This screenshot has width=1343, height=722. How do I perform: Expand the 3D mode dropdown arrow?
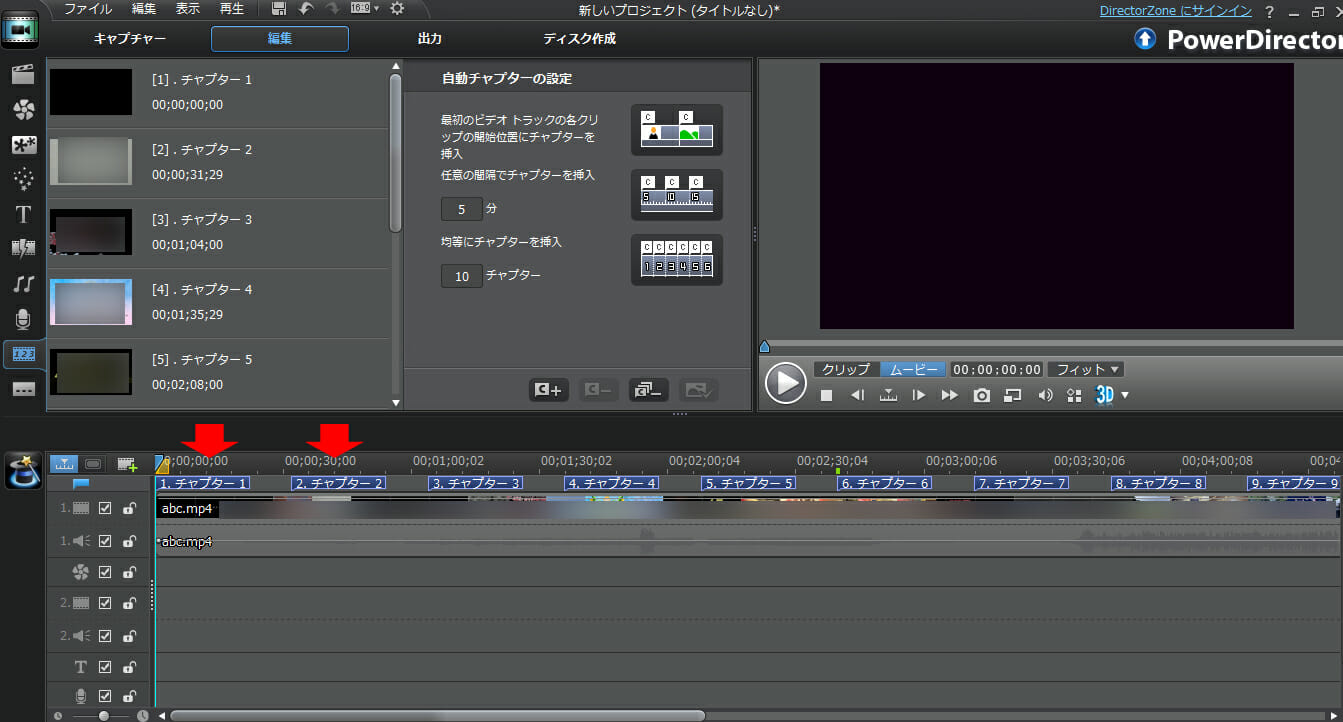click(x=1125, y=395)
